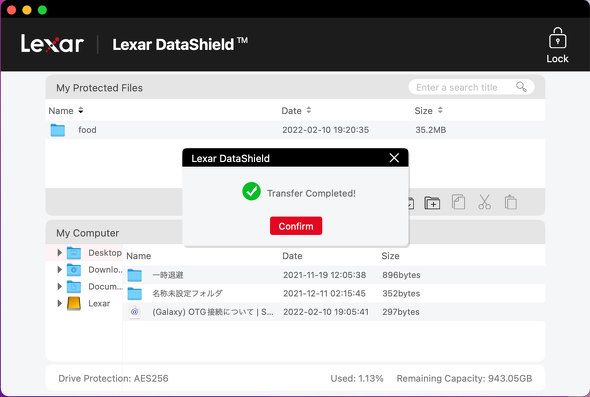This screenshot has width=590, height=397.
Task: Click the 'Remaining Capacity: 943.05GB' status text
Action: click(464, 378)
